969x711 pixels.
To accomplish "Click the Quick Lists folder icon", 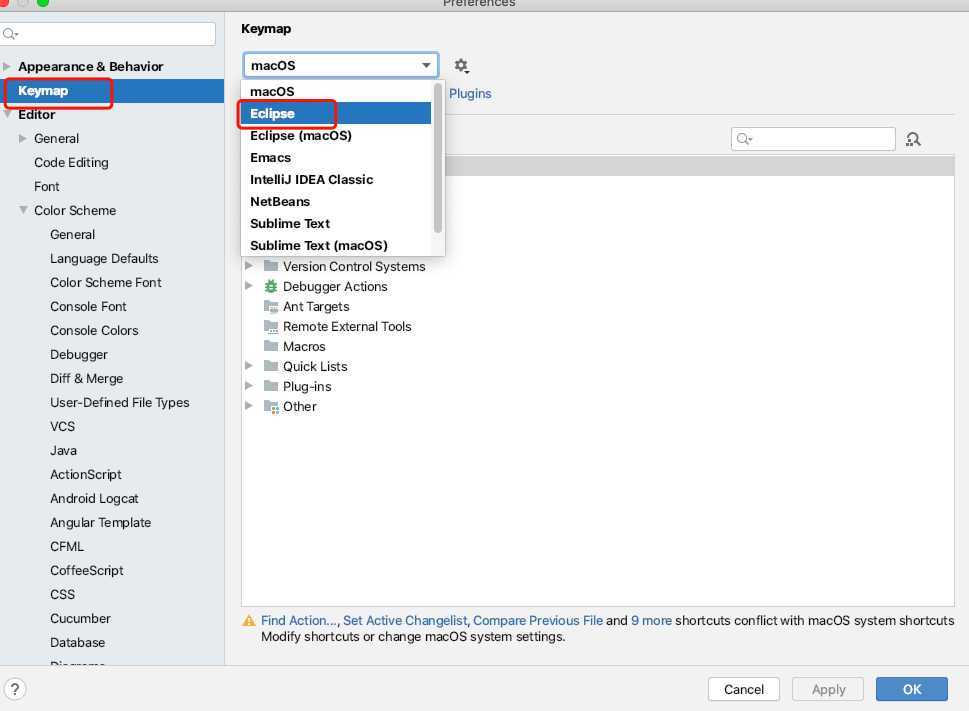I will click(271, 366).
